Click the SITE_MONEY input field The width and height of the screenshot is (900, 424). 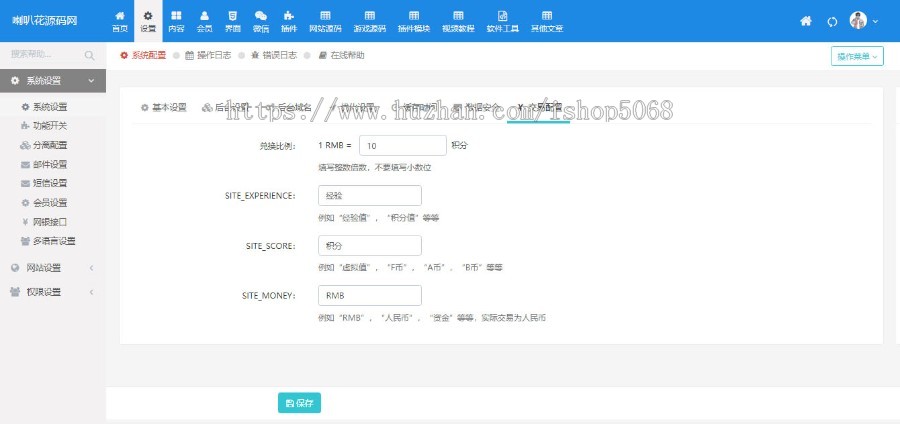tap(369, 295)
